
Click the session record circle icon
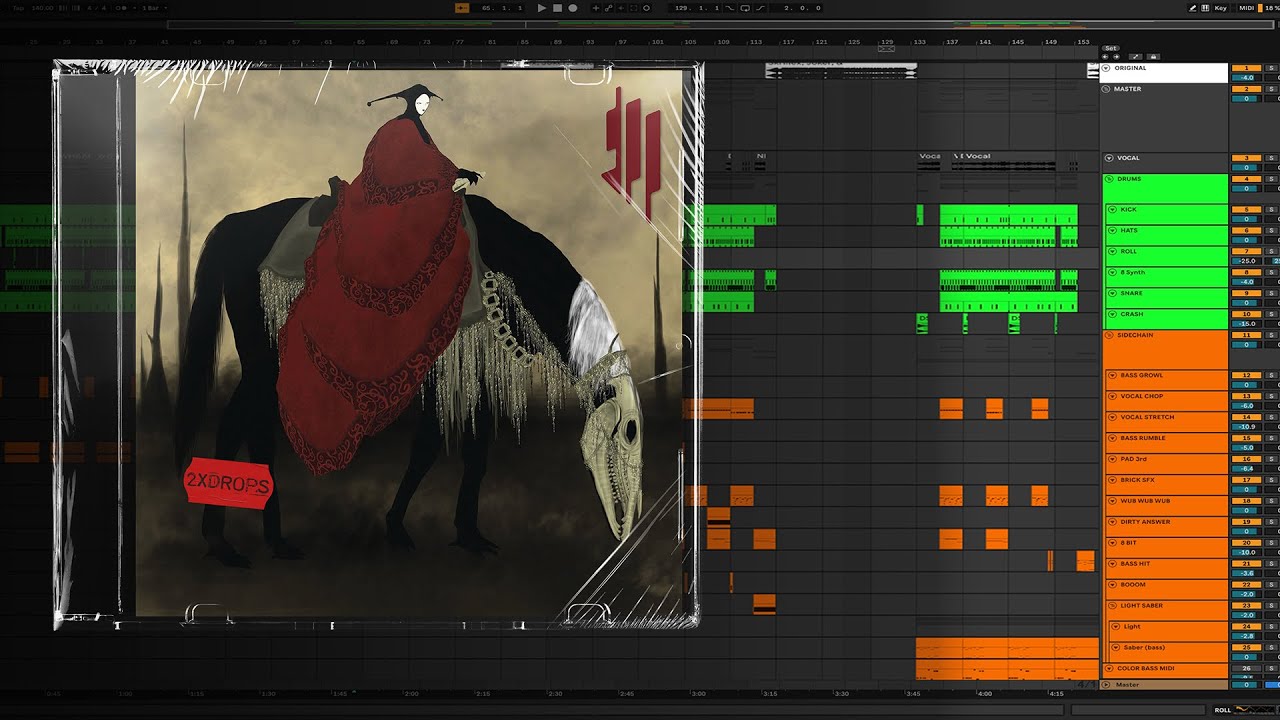click(x=646, y=8)
